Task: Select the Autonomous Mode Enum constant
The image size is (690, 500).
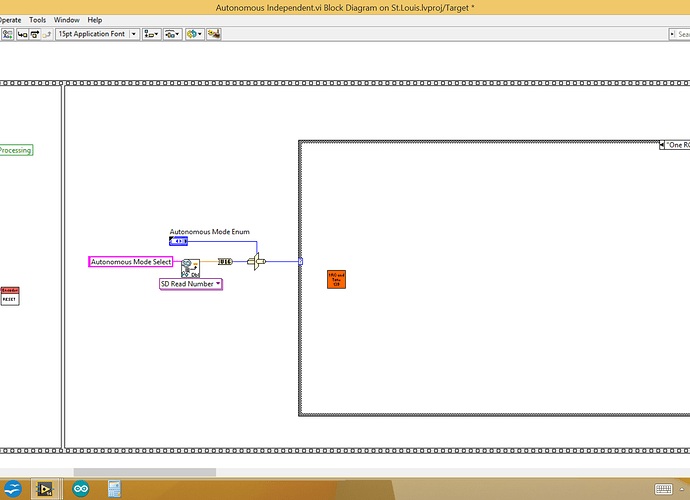Action: pos(178,241)
